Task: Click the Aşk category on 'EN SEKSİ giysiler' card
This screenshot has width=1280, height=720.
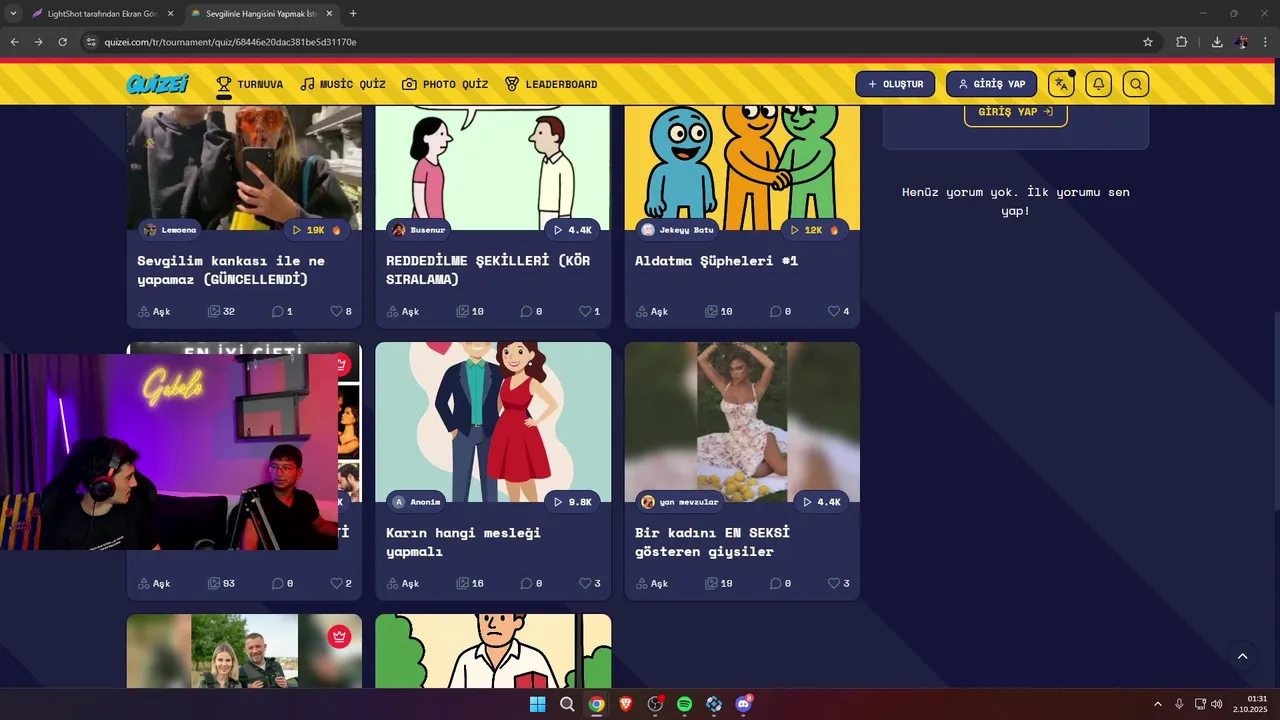Action: pos(652,583)
